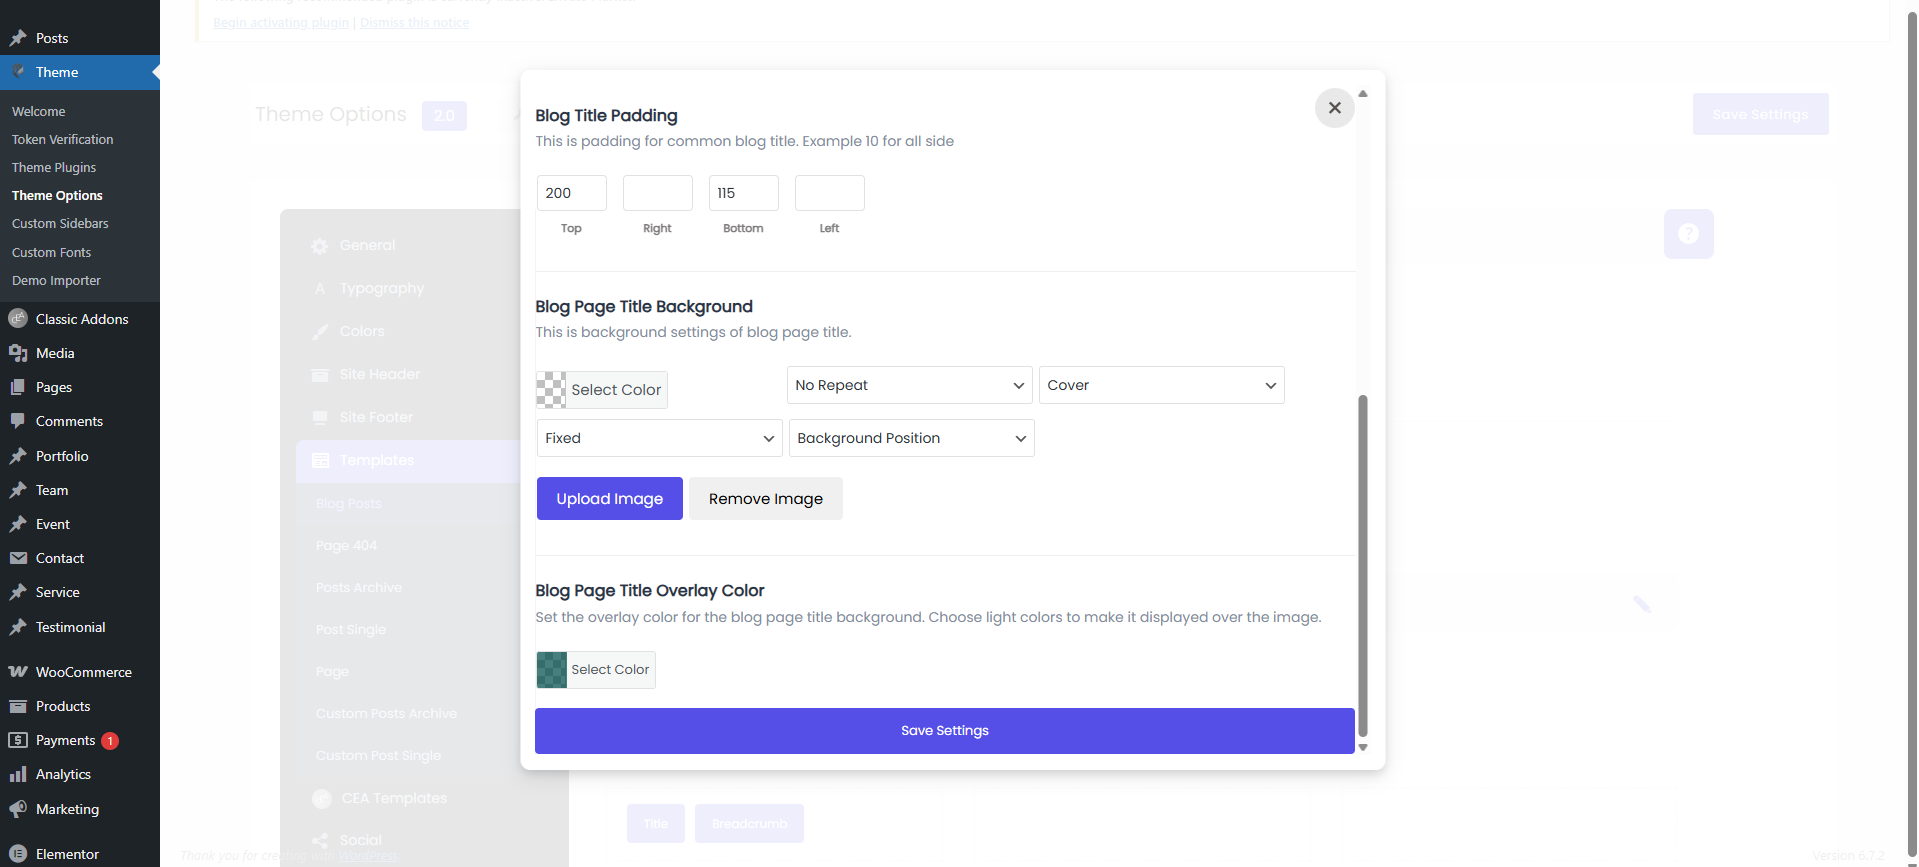The image size is (1919, 867).
Task: Click the Posts pin icon in sidebar
Action: click(18, 38)
